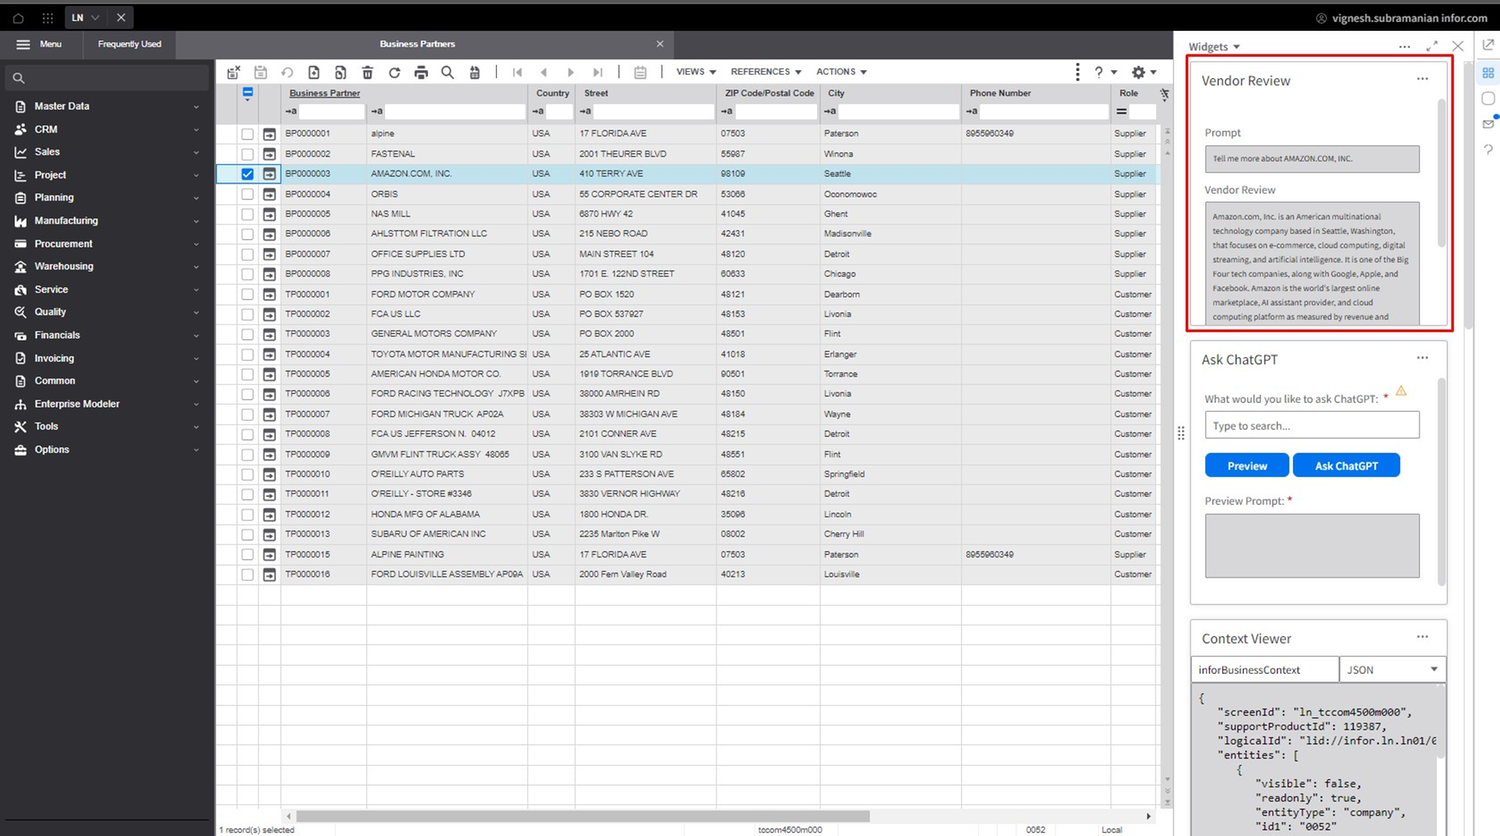Viewport: 1500px width, 836px height.
Task: Open the VIEWS dropdown menu
Action: tap(694, 71)
